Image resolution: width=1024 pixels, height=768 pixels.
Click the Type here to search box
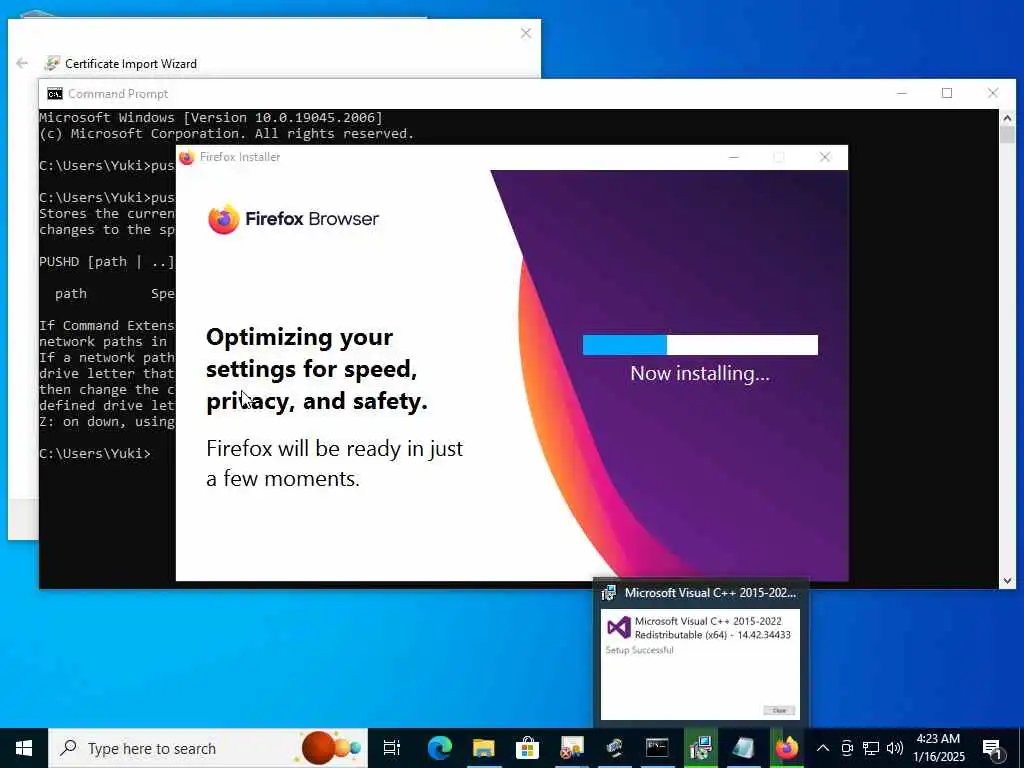point(208,748)
